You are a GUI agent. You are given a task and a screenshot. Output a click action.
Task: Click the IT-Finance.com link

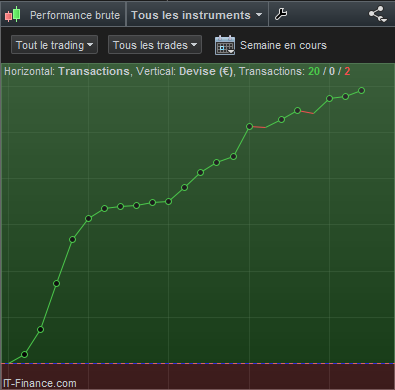pos(40,383)
